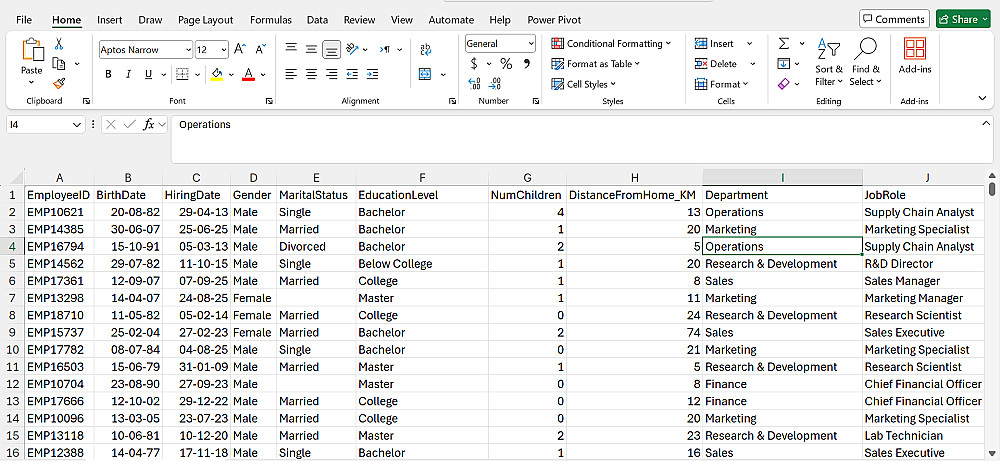Click the Borders icon
Viewport: 1000px width, 461px height.
(x=182, y=75)
